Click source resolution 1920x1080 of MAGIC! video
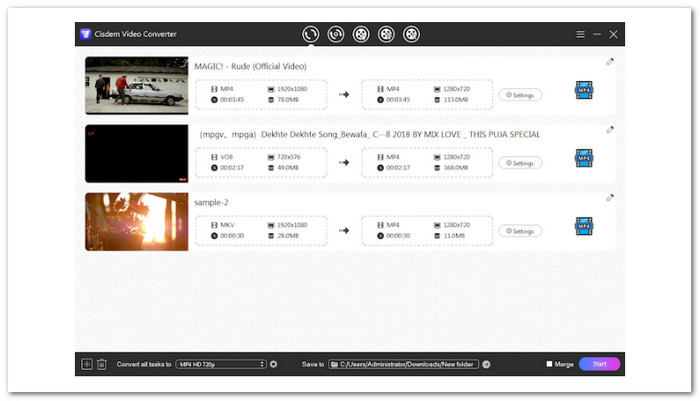The image size is (700, 401). [292, 89]
